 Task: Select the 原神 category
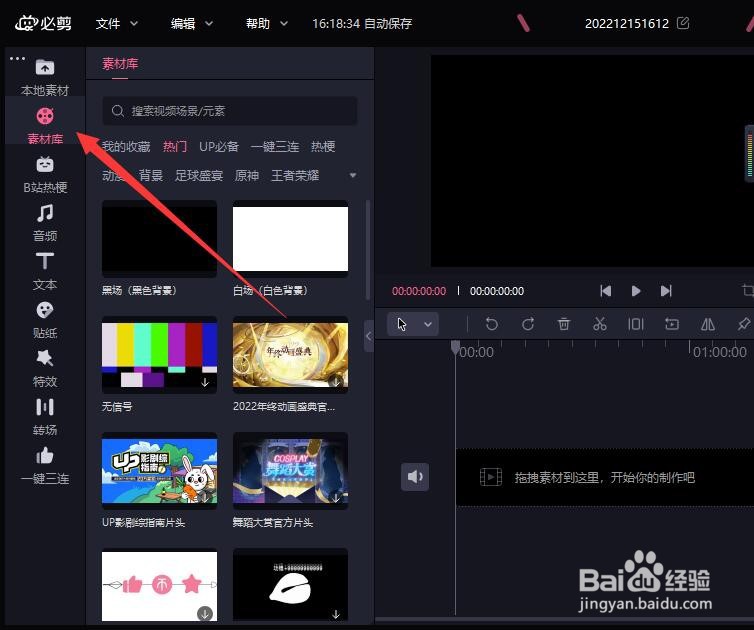click(247, 176)
